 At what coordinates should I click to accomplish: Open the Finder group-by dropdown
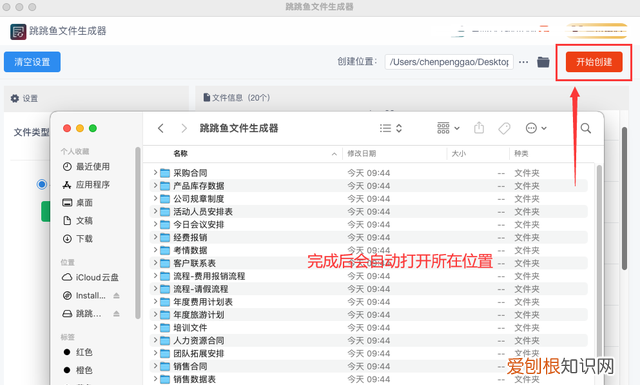[448, 128]
